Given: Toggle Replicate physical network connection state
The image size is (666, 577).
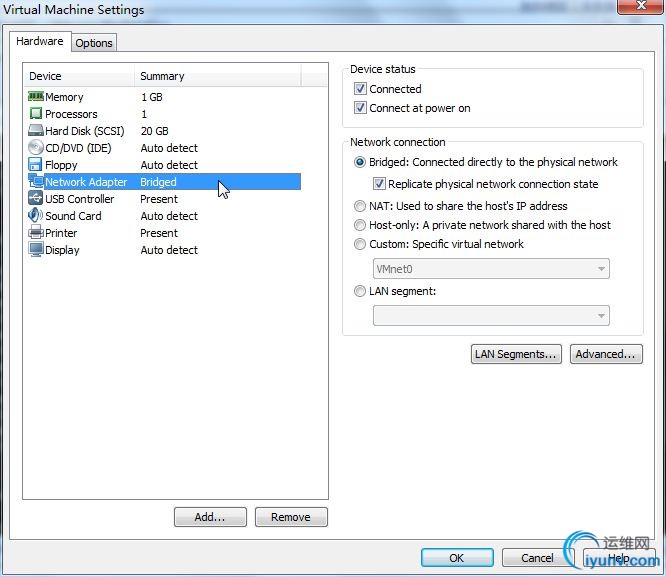Looking at the screenshot, I should pyautogui.click(x=379, y=184).
